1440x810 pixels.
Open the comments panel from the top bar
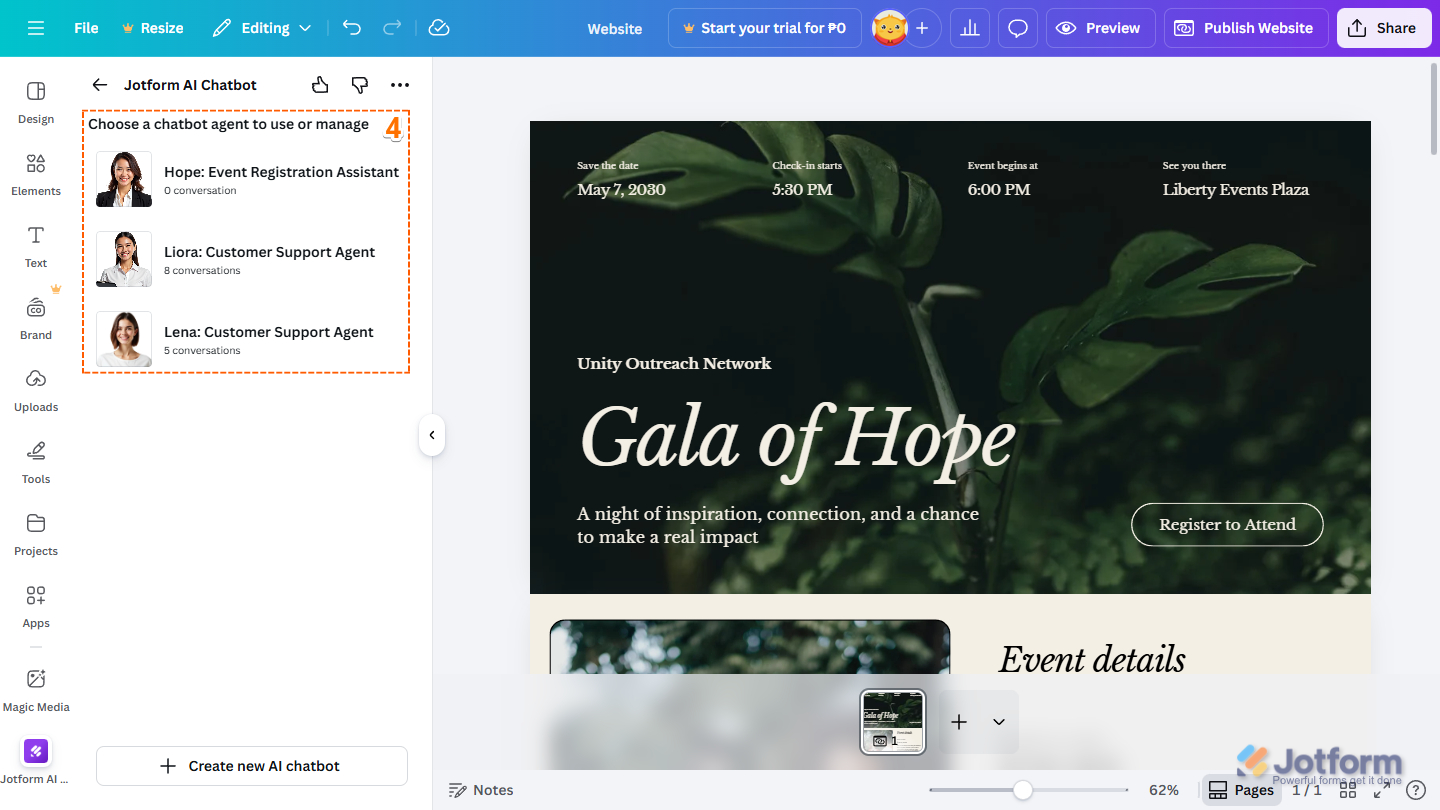click(x=1017, y=27)
